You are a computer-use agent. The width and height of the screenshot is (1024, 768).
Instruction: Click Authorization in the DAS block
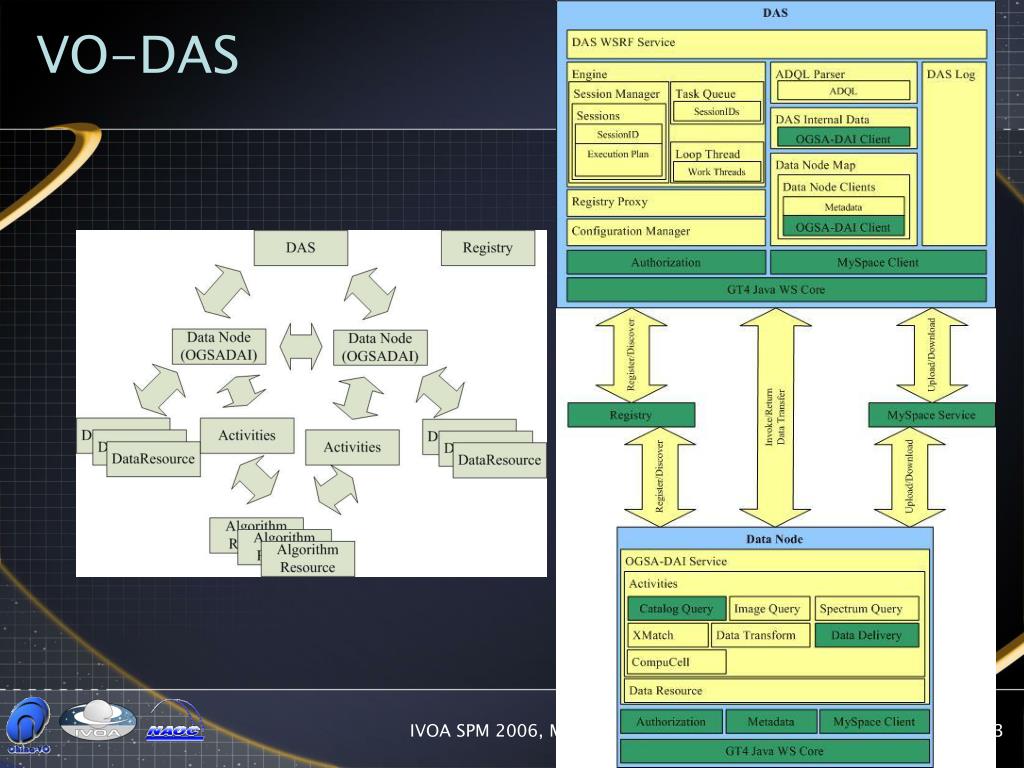[x=665, y=263]
